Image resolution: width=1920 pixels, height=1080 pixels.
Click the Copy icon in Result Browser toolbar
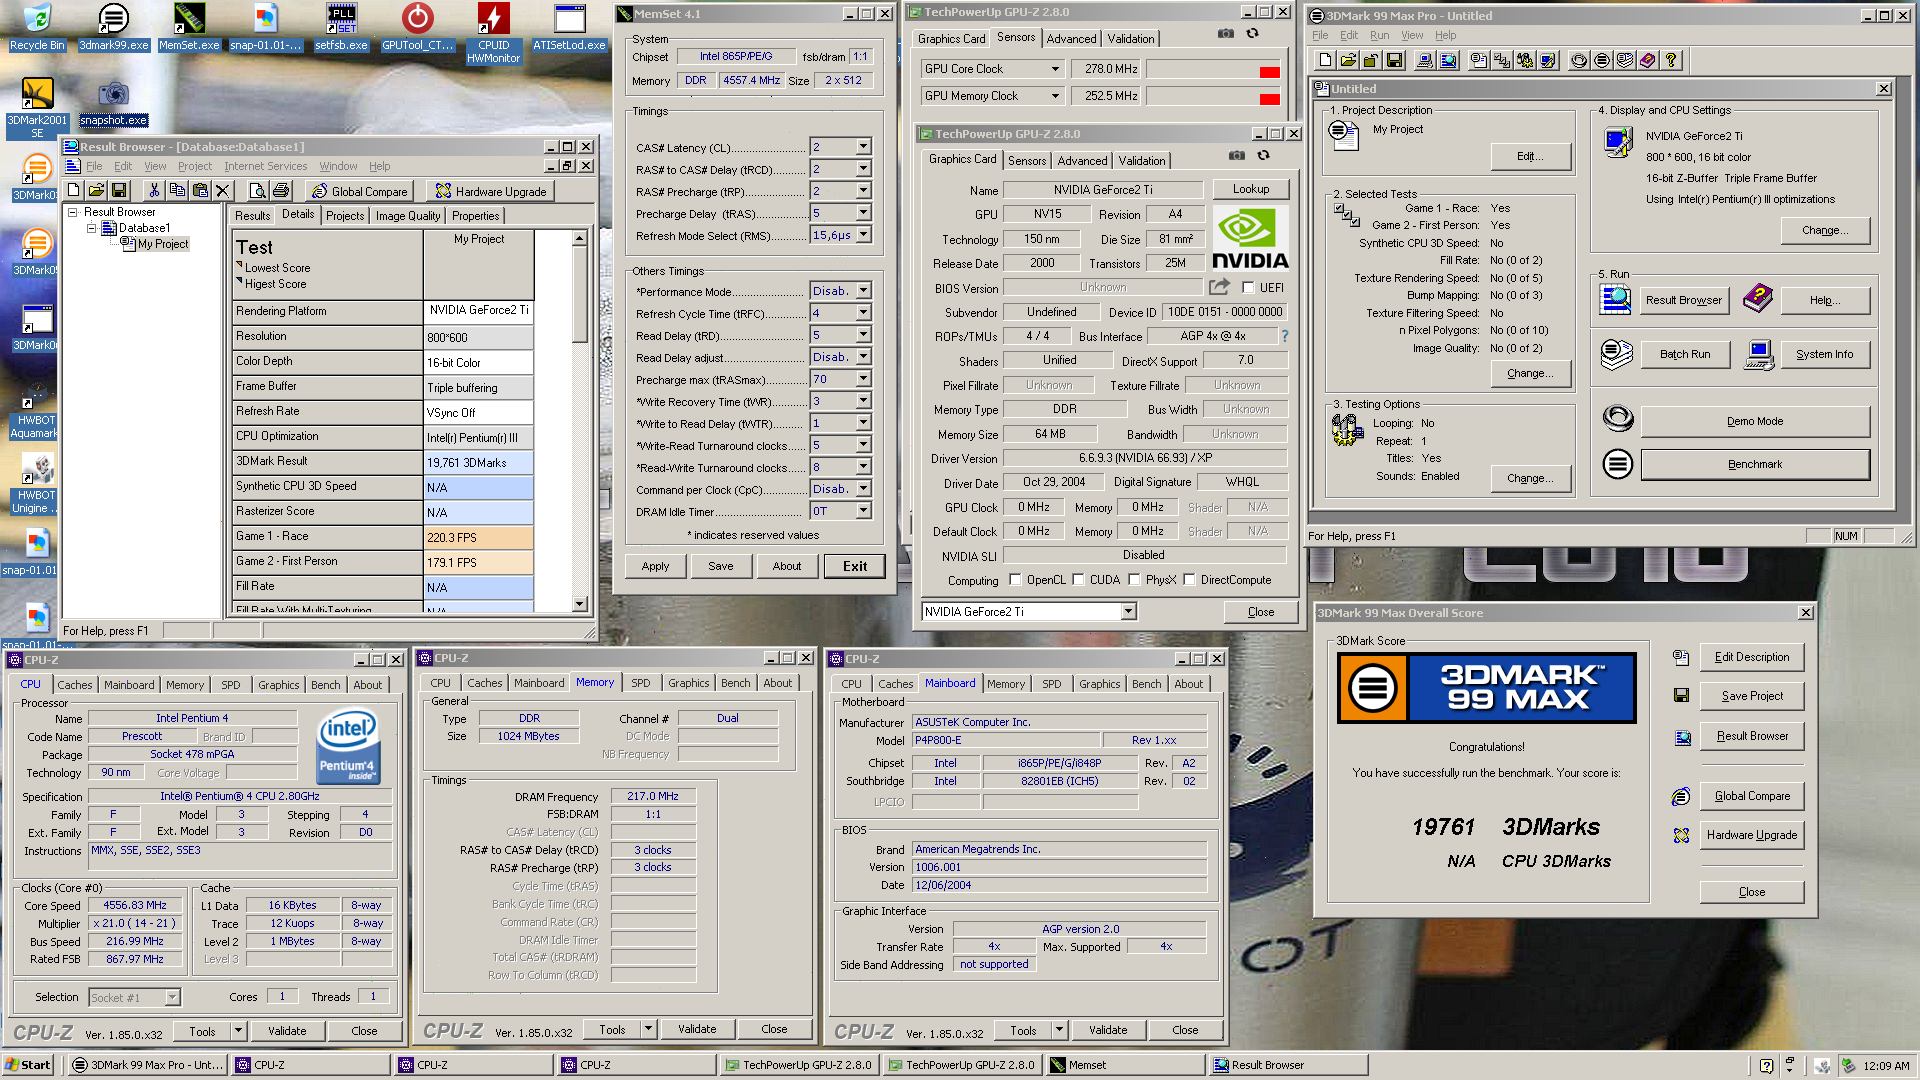177,191
